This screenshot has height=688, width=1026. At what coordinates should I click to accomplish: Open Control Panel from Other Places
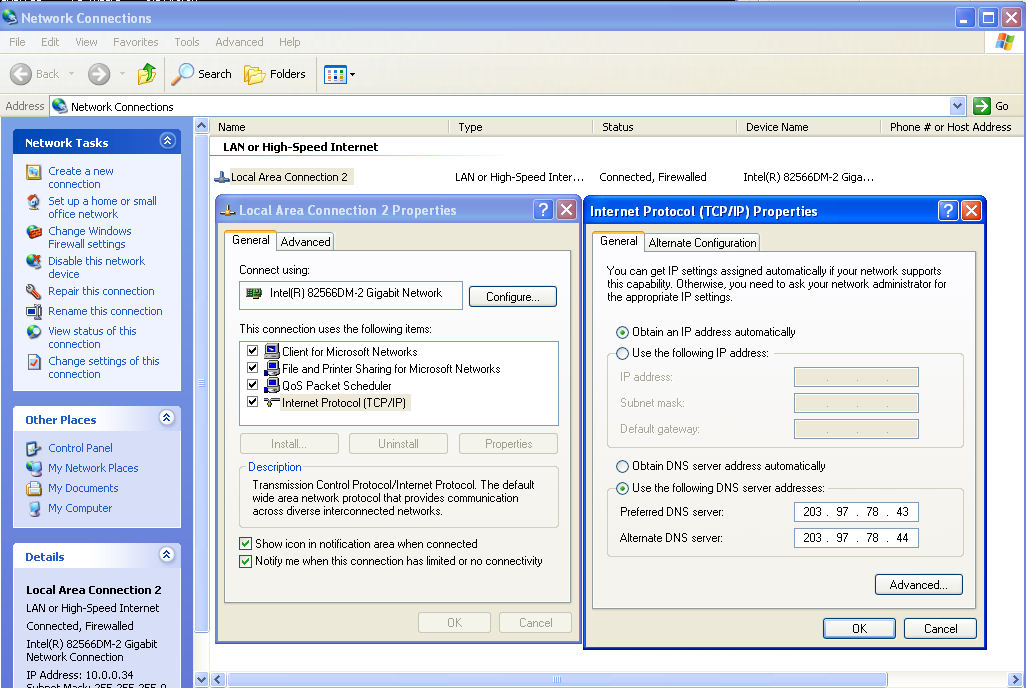click(80, 448)
